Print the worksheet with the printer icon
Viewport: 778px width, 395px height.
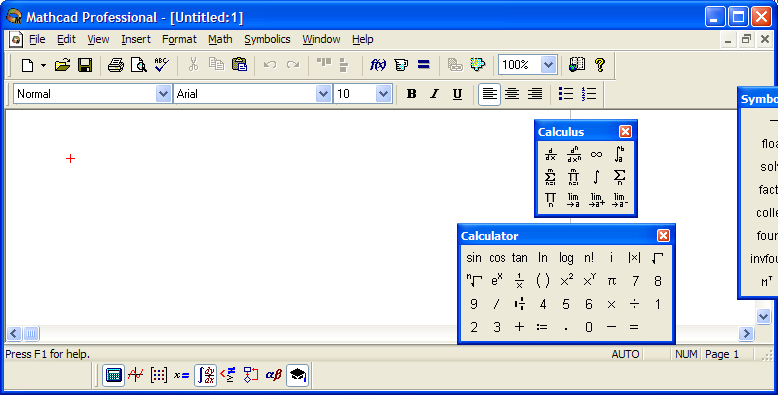[116, 65]
